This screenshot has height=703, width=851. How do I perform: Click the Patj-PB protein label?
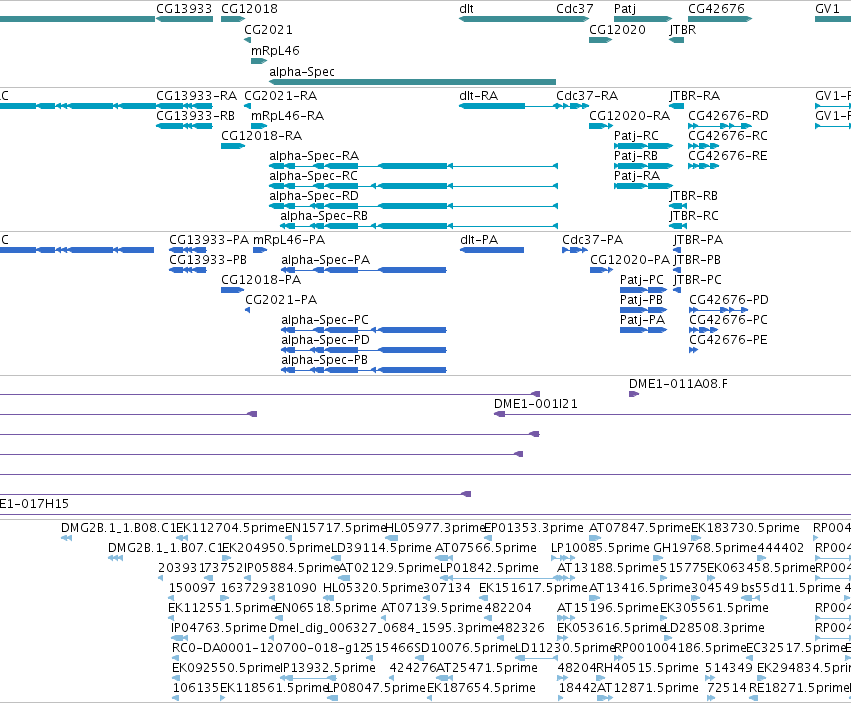coord(642,300)
